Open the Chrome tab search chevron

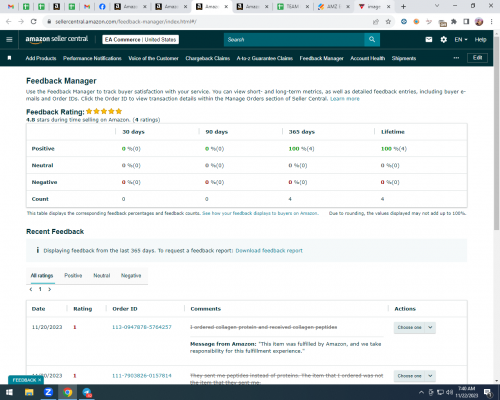coord(437,6)
